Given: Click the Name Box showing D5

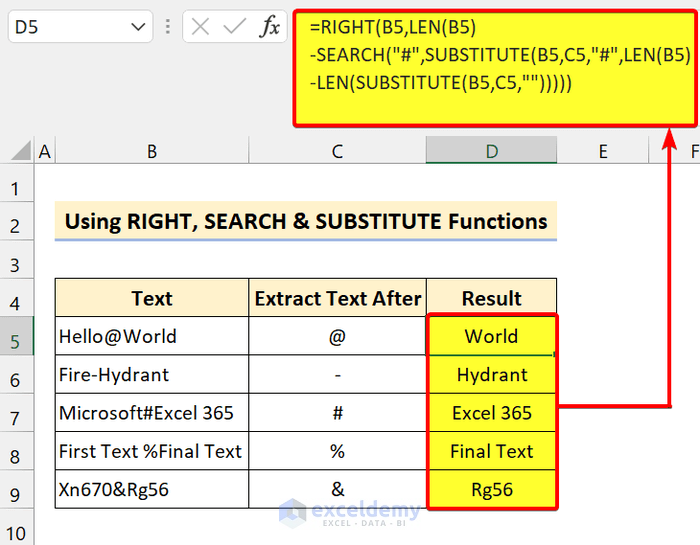Looking at the screenshot, I should [80, 27].
